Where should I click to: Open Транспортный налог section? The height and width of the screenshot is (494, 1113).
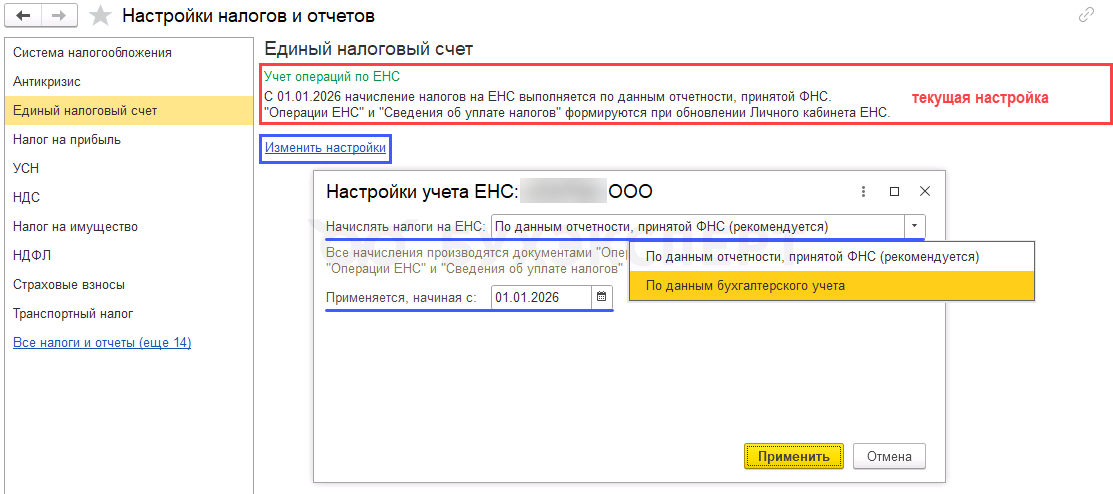pos(129,313)
